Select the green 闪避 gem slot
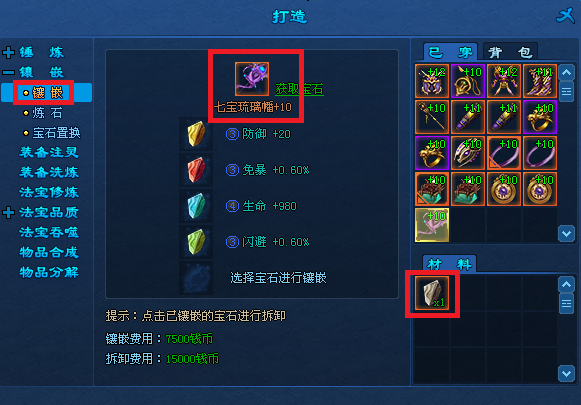This screenshot has height=405, width=581. (196, 242)
